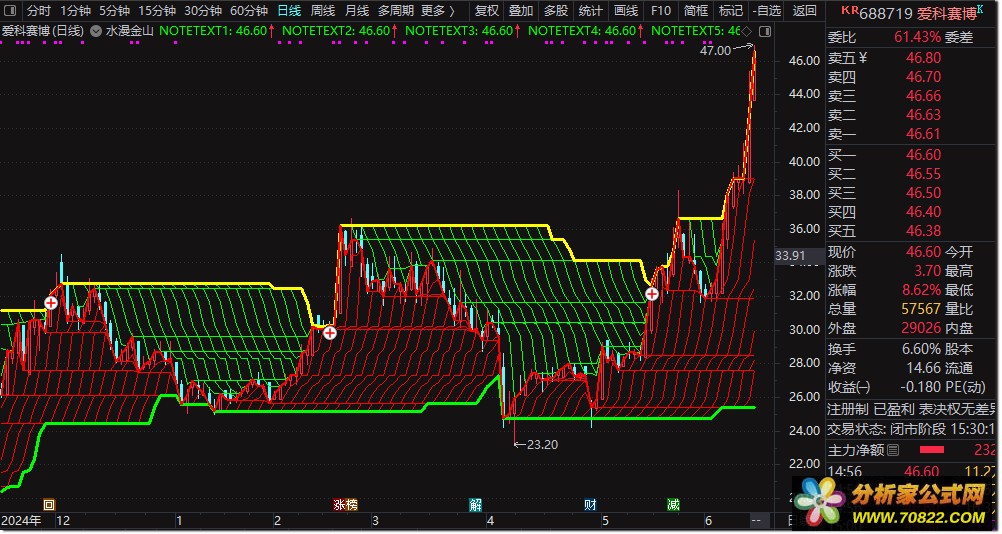This screenshot has height=534, width=1002.
Task: Click the 爱科赛博(日线) chart title
Action: (x=43, y=31)
